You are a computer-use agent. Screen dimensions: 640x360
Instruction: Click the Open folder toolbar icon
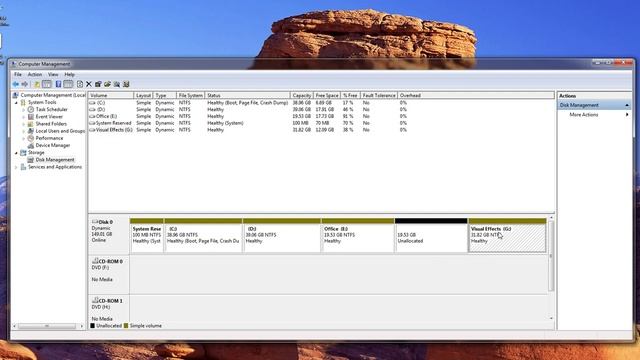pos(107,84)
